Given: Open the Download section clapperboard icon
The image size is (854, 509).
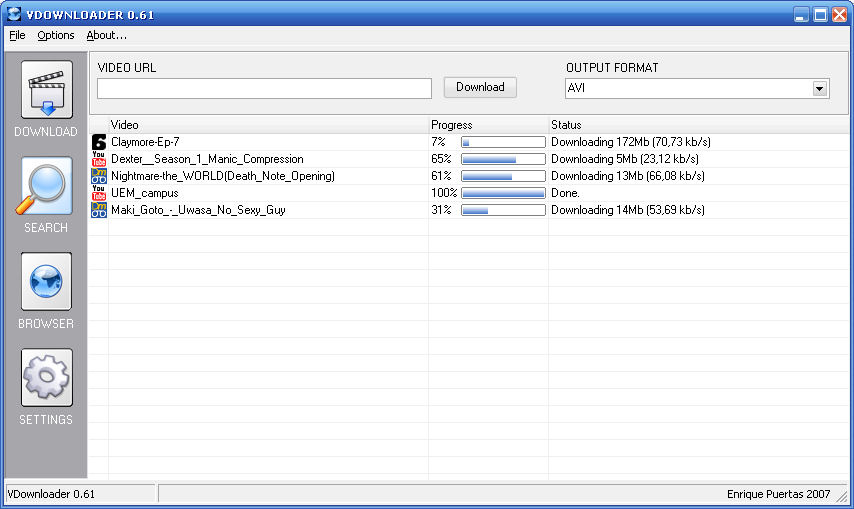Looking at the screenshot, I should tap(47, 90).
